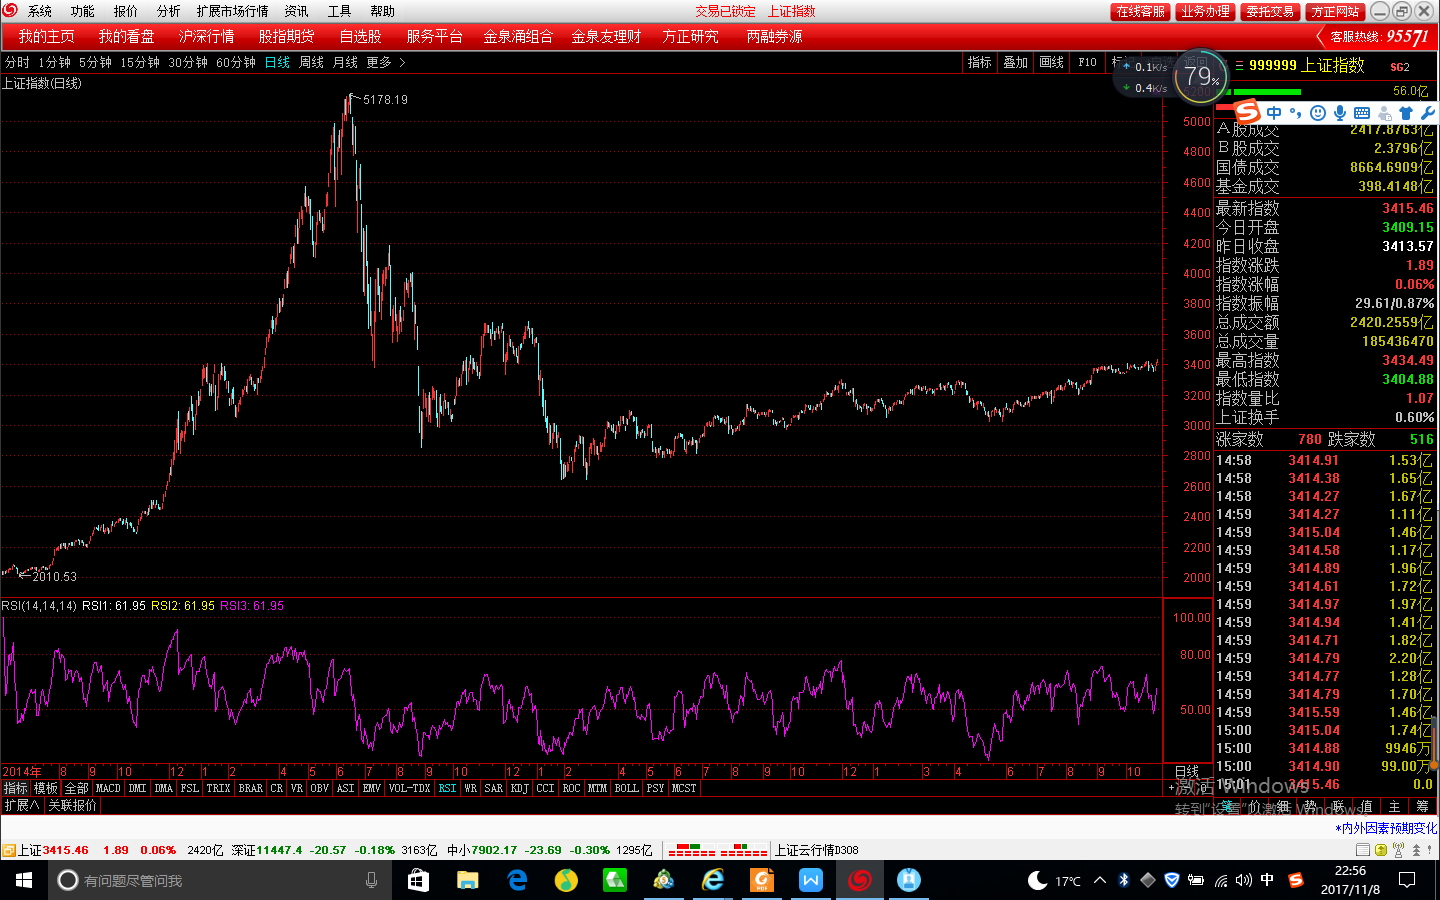Click the antenna signal icon in status bar

(1399, 850)
